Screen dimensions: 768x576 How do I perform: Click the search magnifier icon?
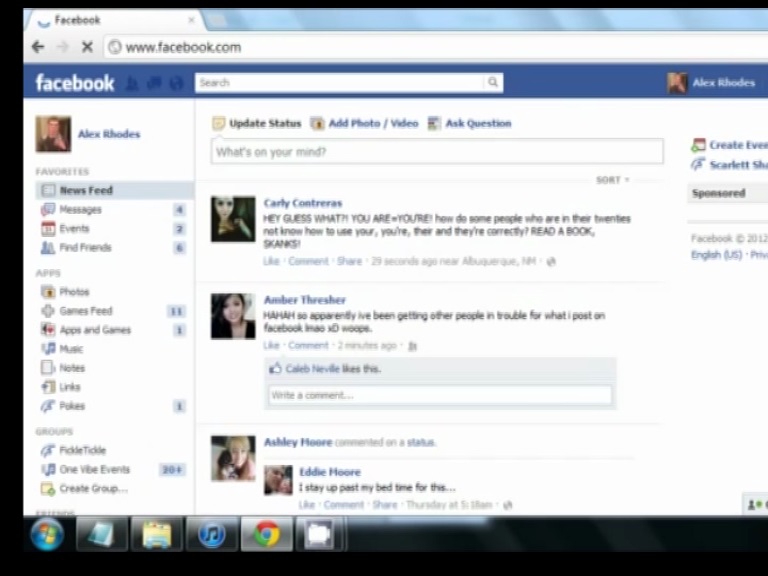click(x=492, y=83)
